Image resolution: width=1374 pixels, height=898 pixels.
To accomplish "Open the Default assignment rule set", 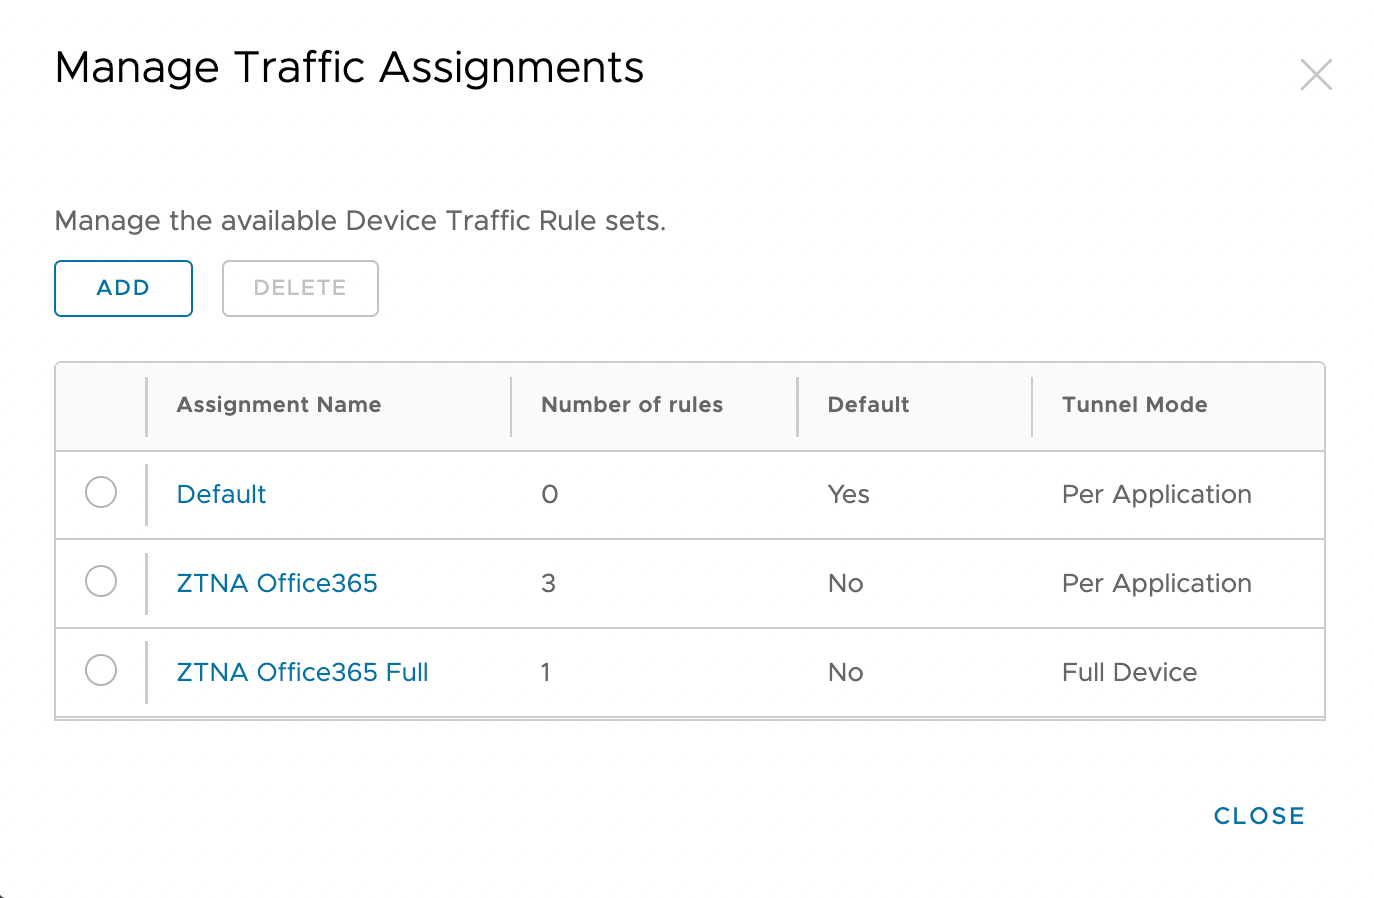I will pos(221,494).
